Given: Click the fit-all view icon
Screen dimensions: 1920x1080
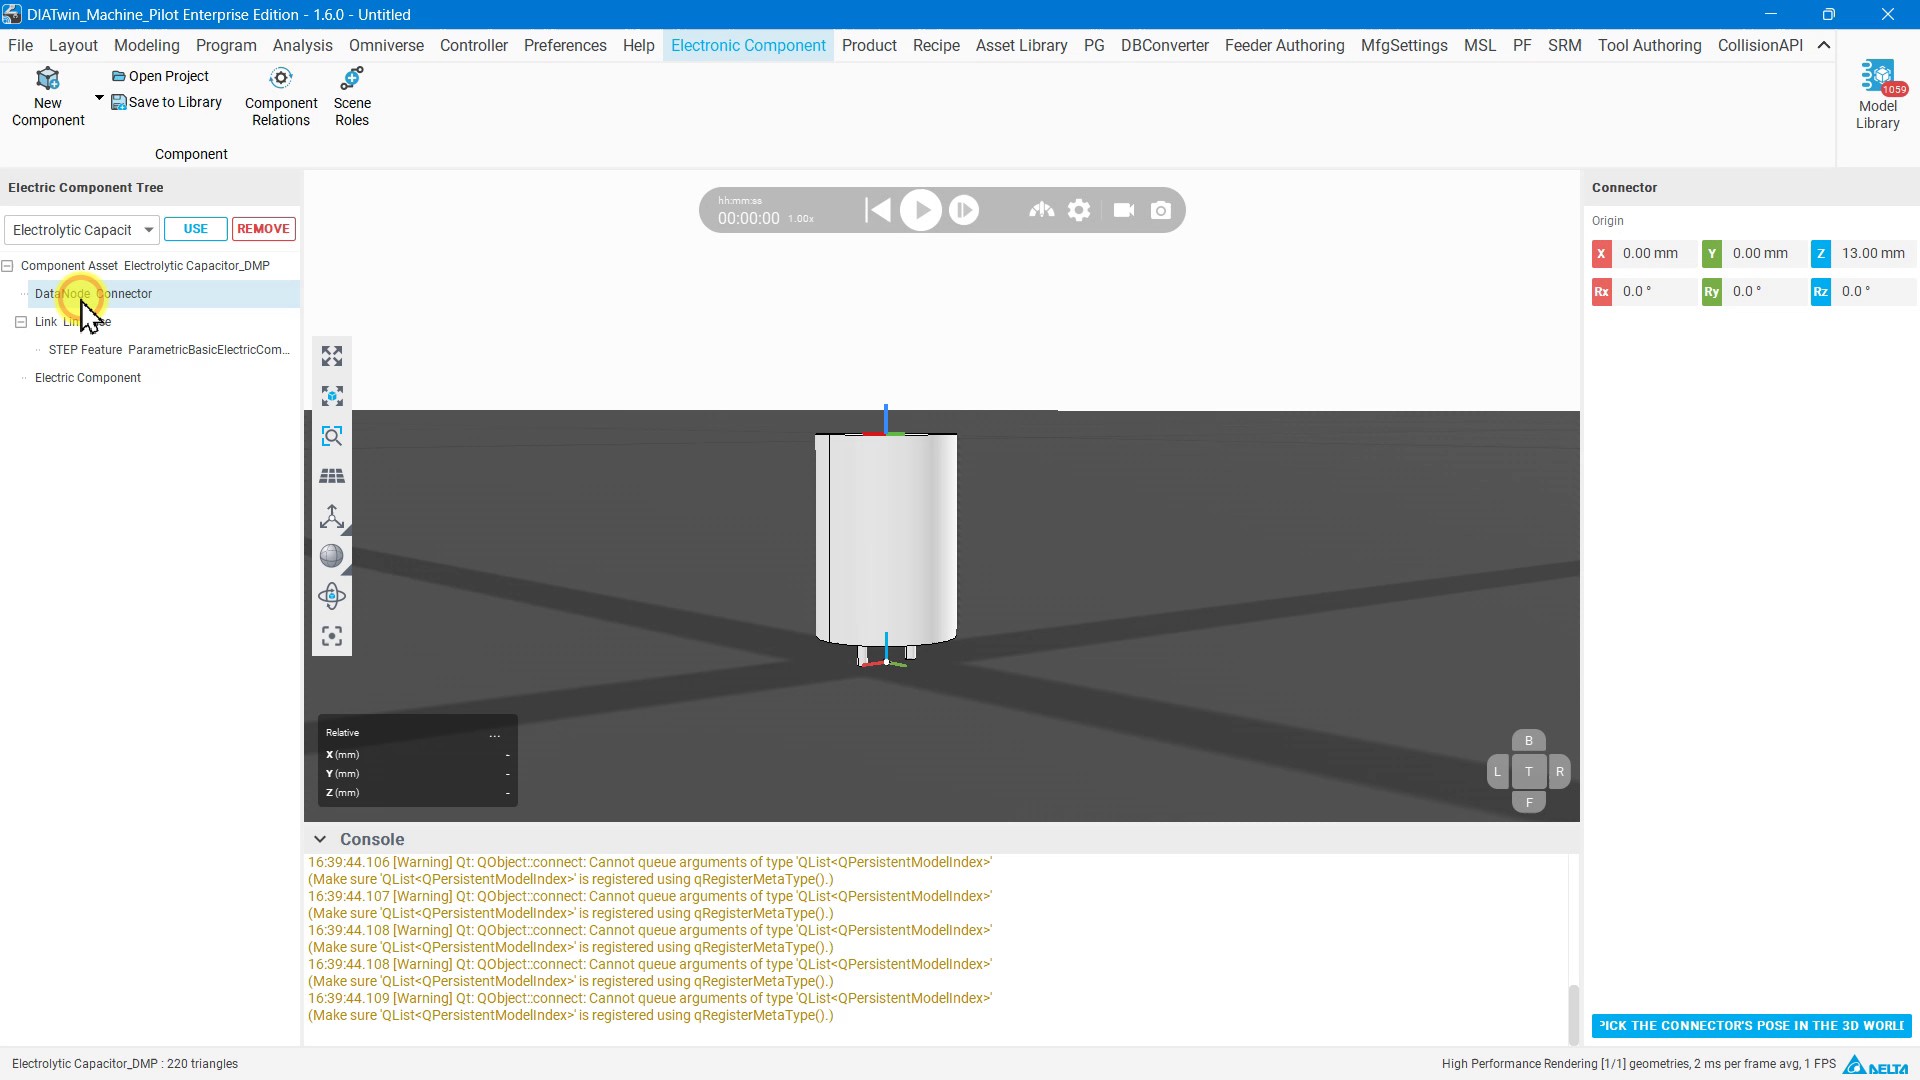Looking at the screenshot, I should (x=332, y=356).
